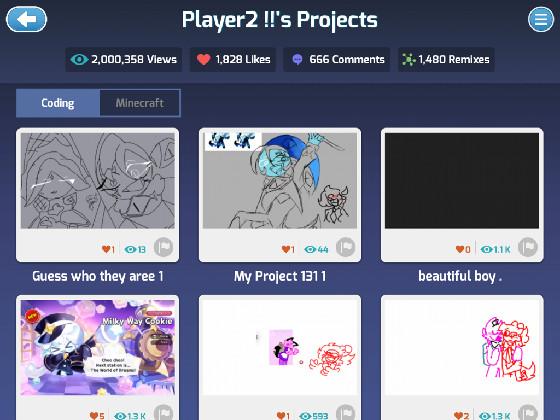Open the Milky Way Cookie project thumbnail
This screenshot has width=560, height=420.
(x=98, y=348)
